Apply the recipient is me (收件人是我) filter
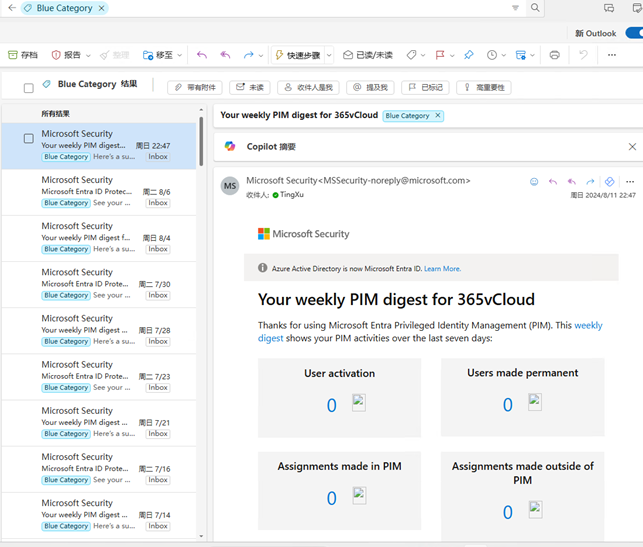Screen dimensions: 643x547 (x=308, y=87)
